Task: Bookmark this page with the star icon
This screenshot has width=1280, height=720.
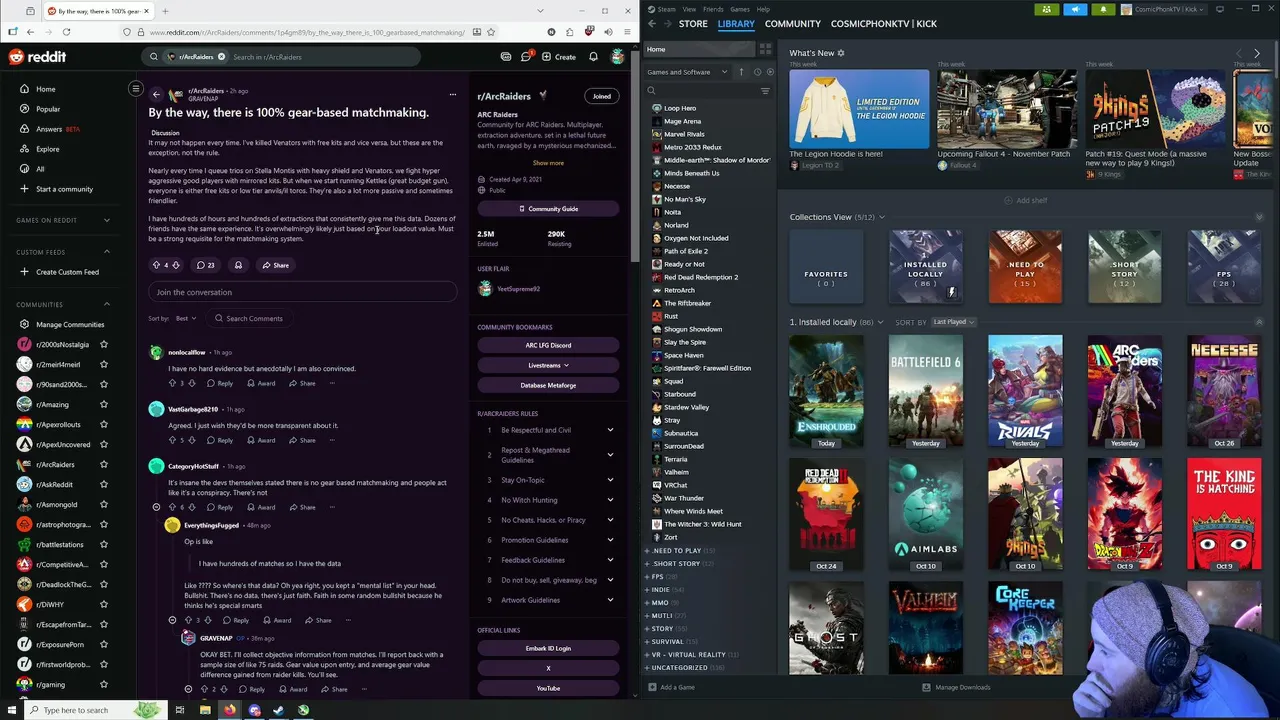Action: click(x=490, y=32)
